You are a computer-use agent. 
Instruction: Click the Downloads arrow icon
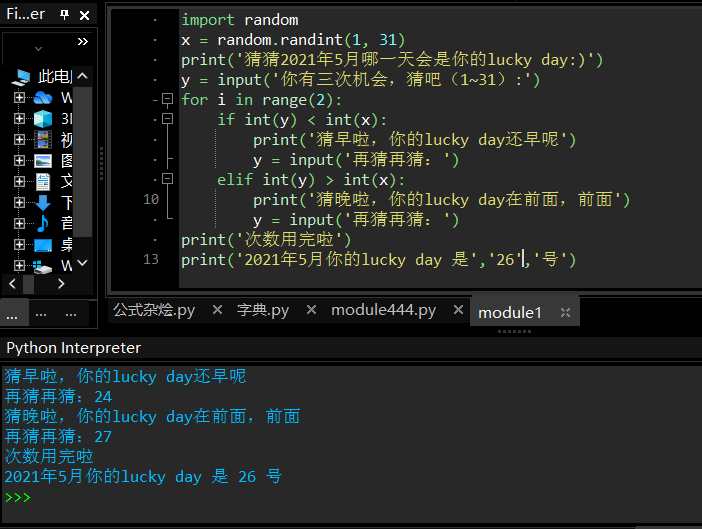(42, 203)
